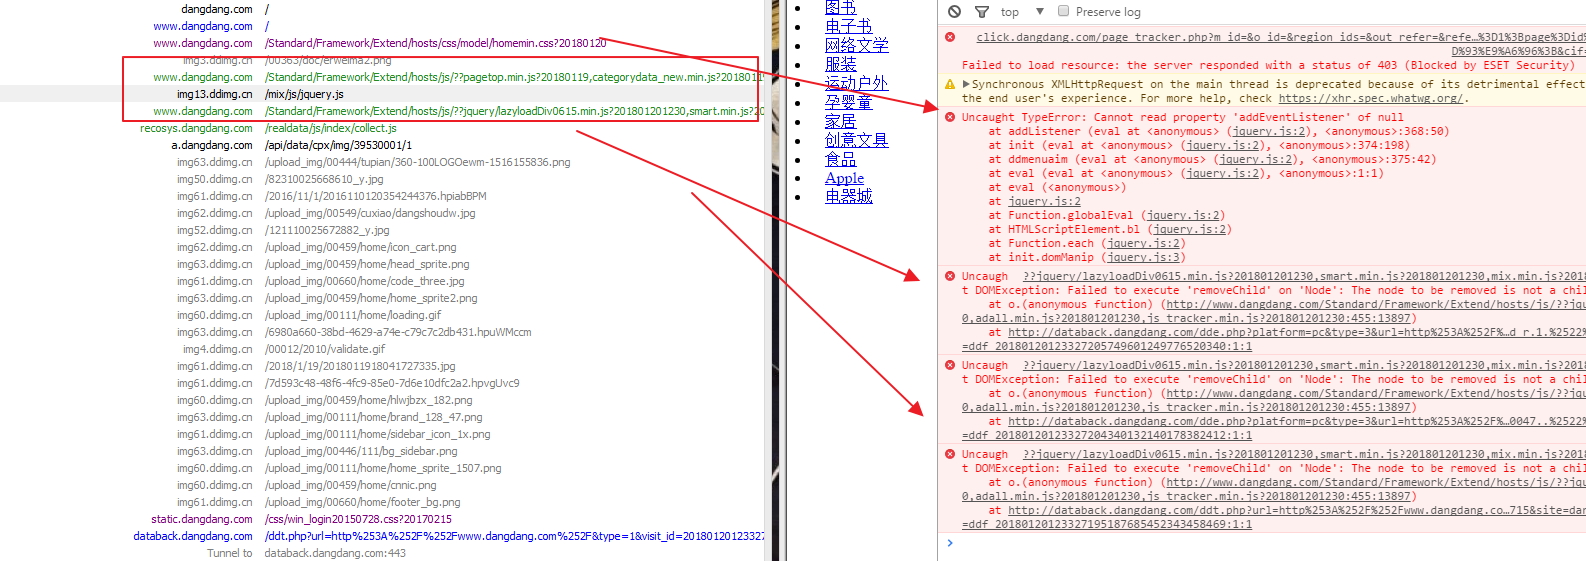This screenshot has width=1586, height=561.
Task: Open the 家居 link
Action: (x=840, y=121)
